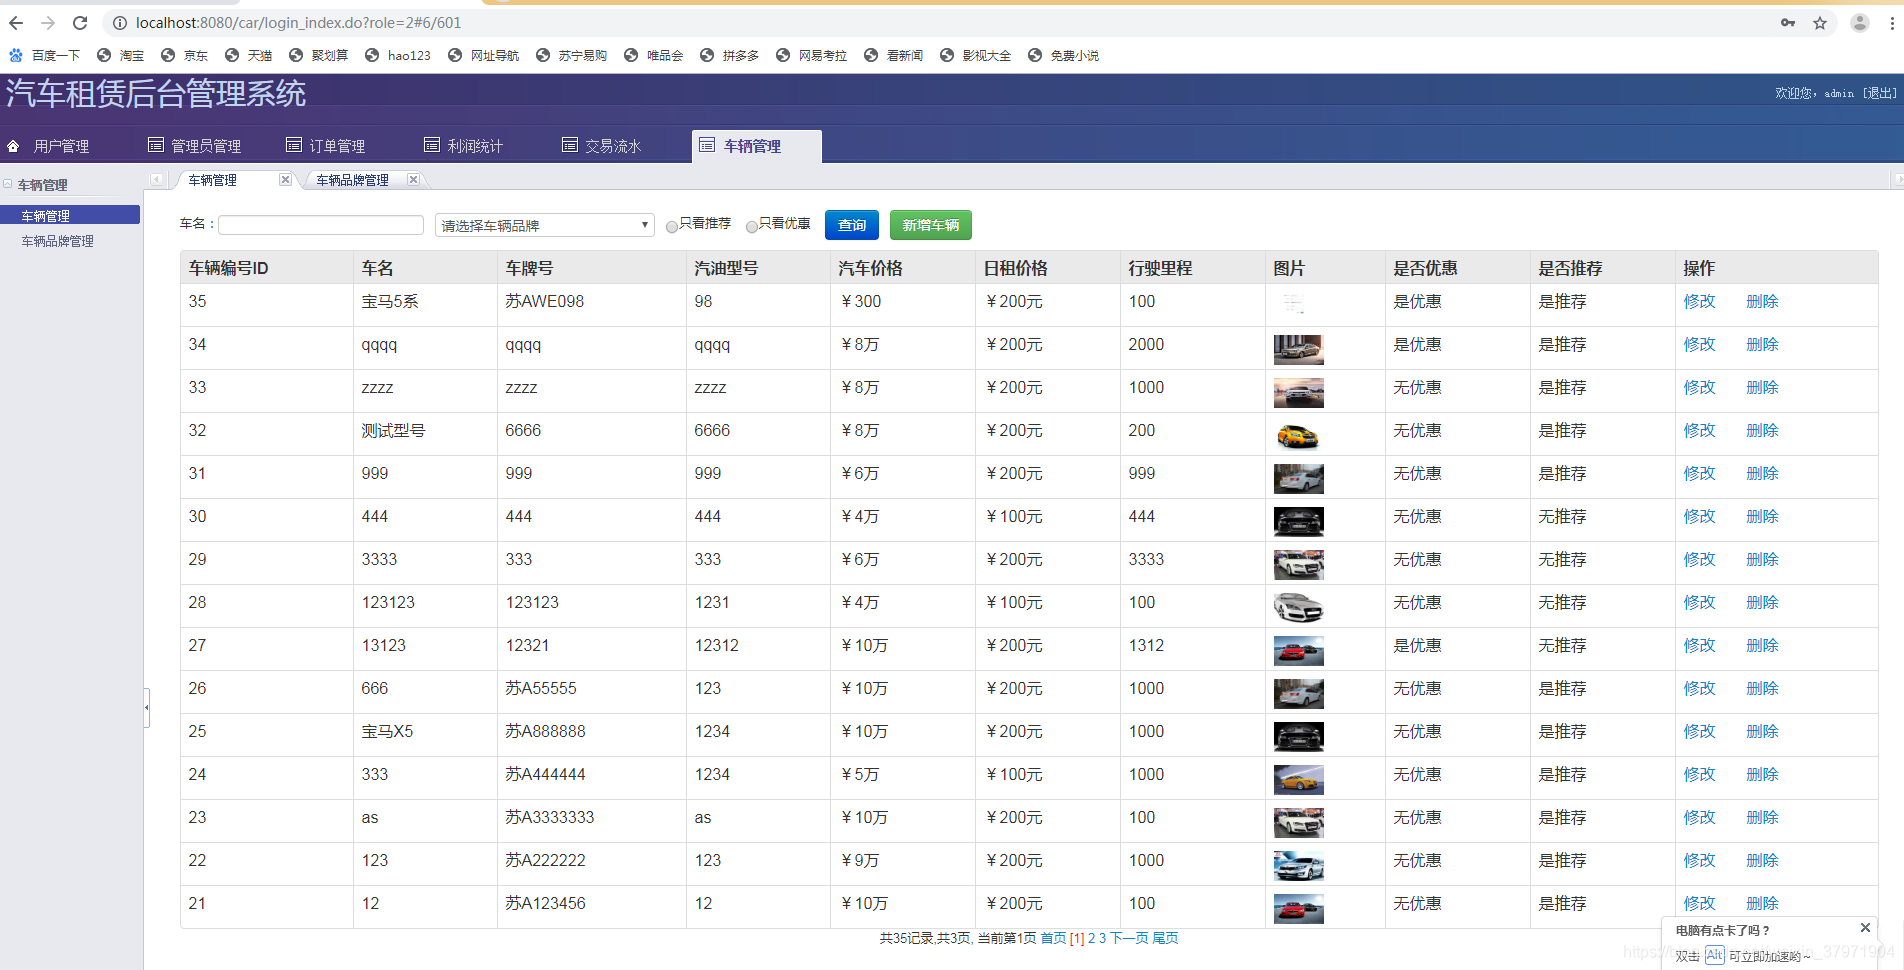Click the browser address bar URL
1904x970 pixels.
click(x=298, y=22)
